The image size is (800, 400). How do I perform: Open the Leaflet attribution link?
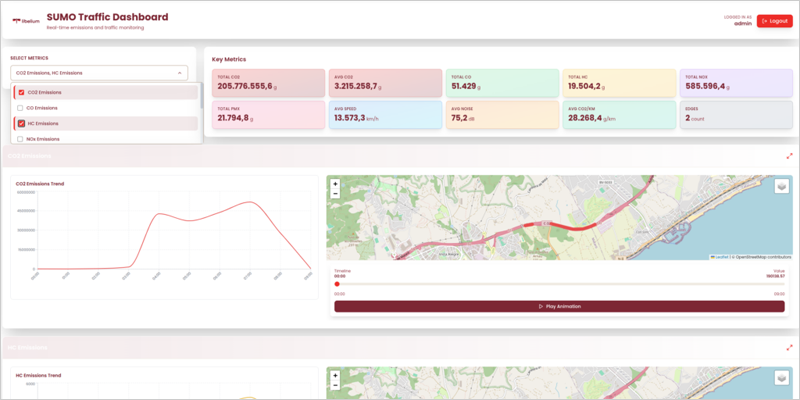[719, 257]
